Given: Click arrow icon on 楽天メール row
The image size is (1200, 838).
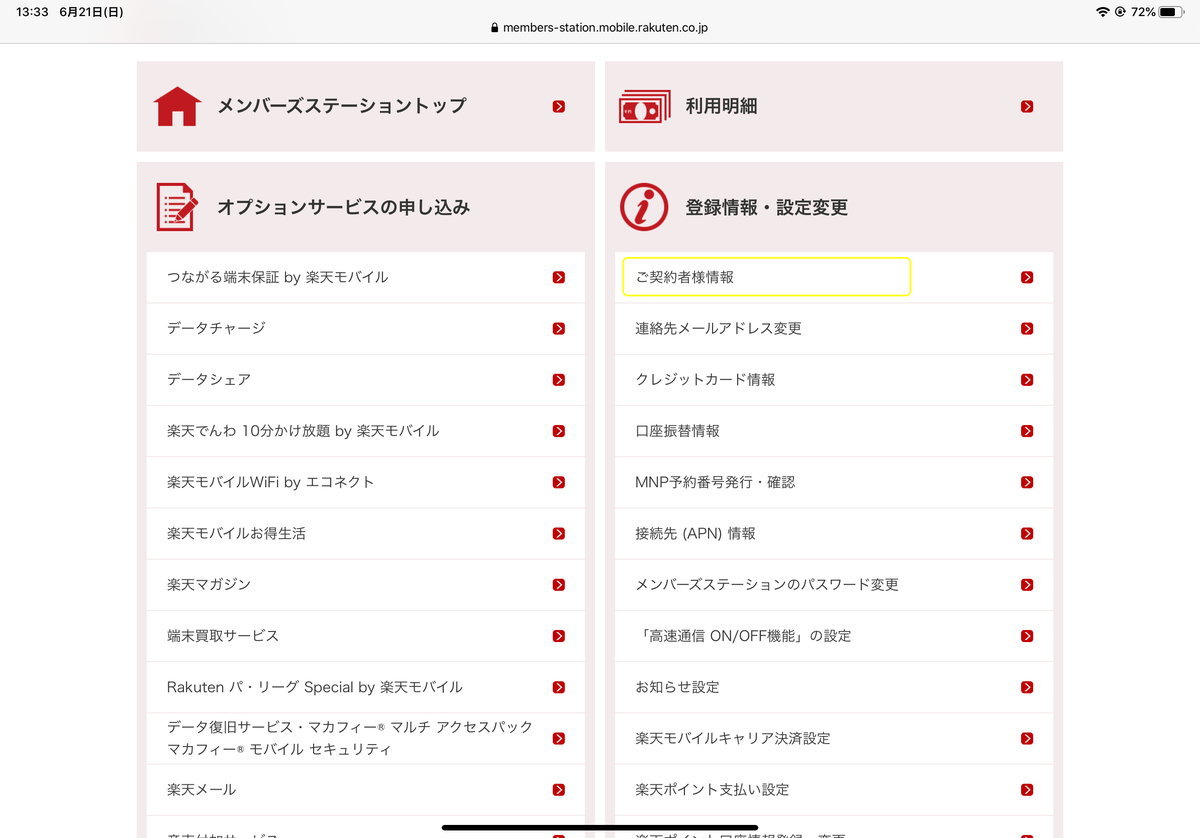Looking at the screenshot, I should pyautogui.click(x=559, y=790).
